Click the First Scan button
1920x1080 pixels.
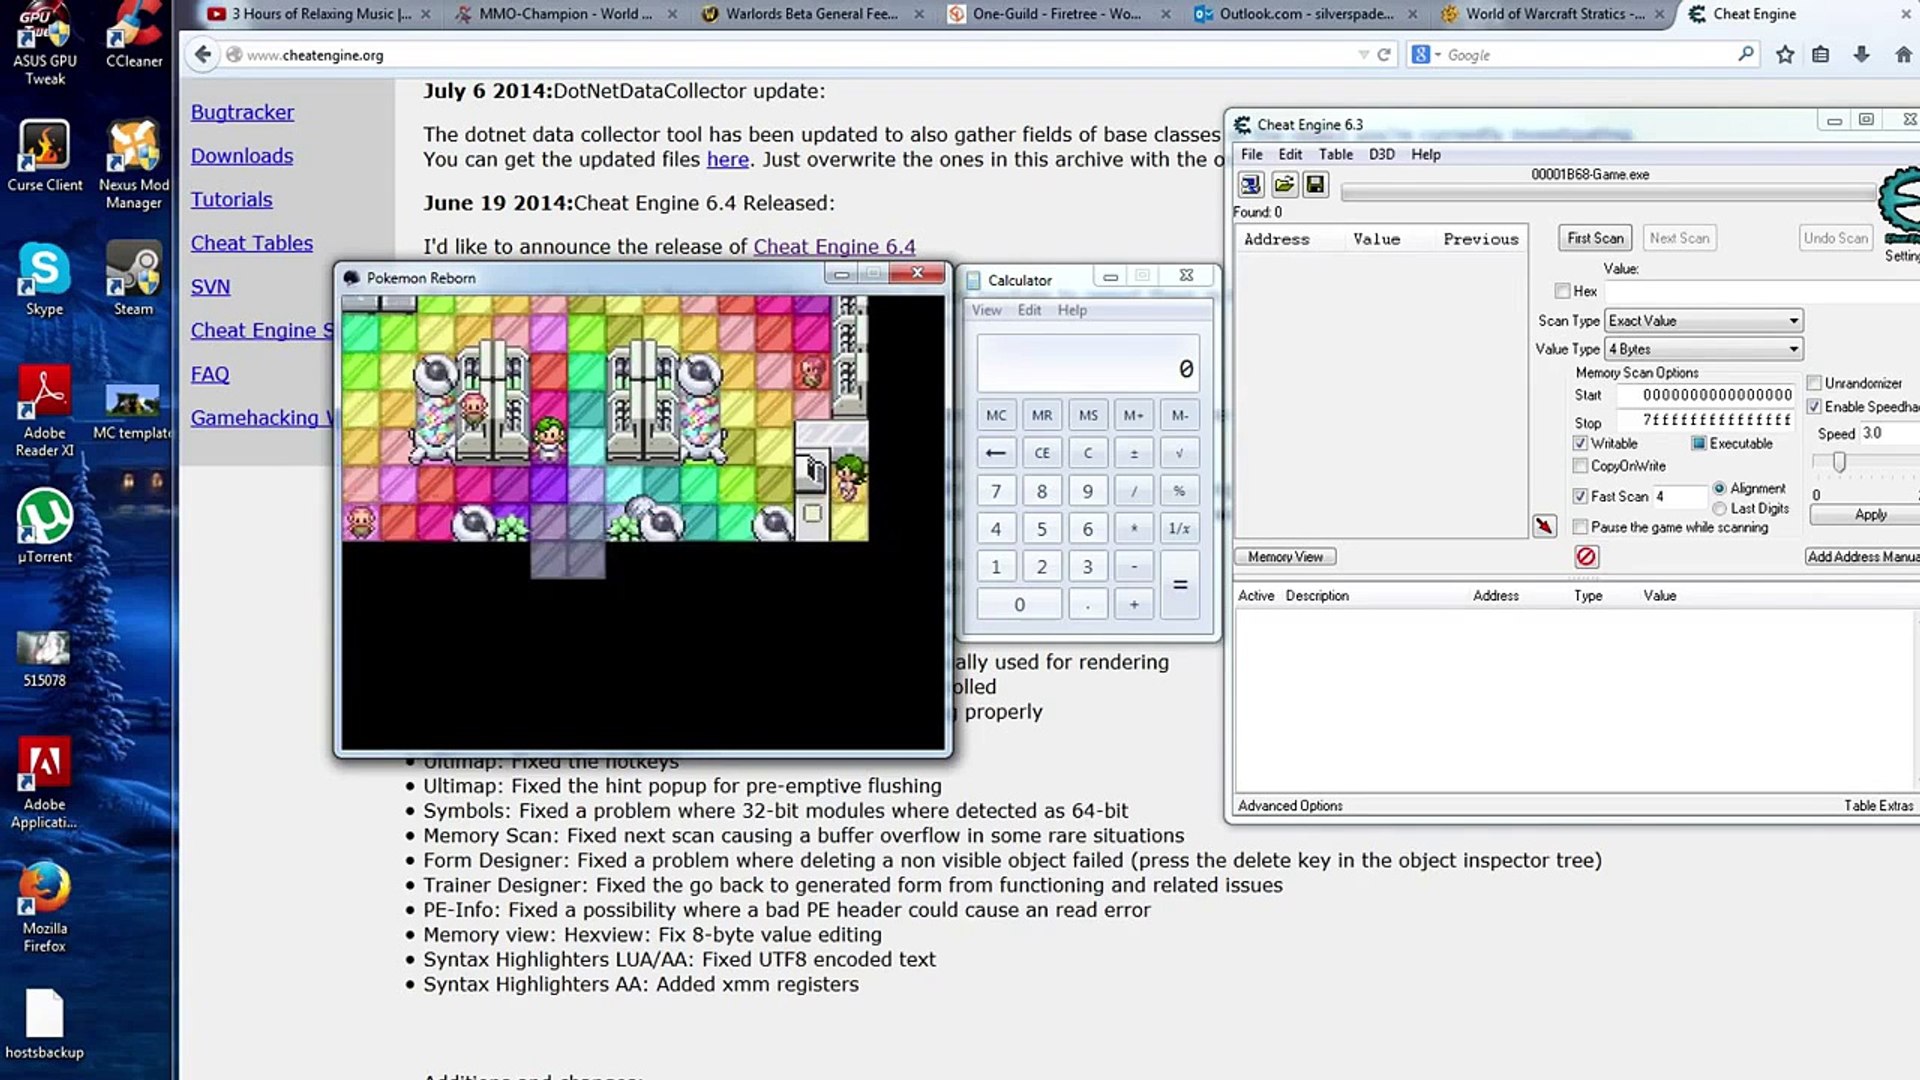click(1595, 238)
